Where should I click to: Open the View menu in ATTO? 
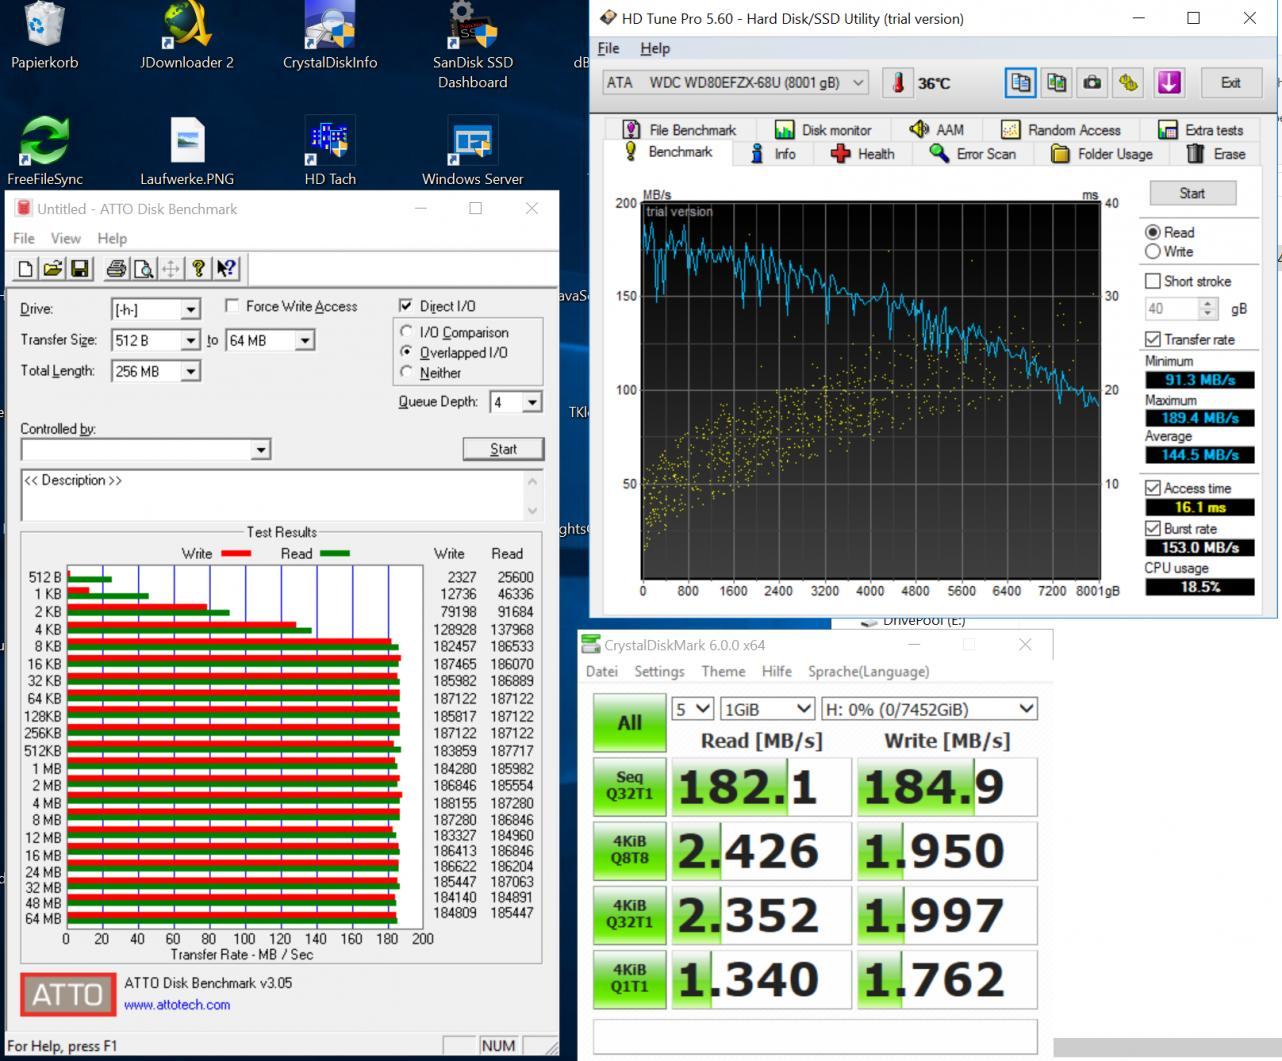(x=66, y=238)
